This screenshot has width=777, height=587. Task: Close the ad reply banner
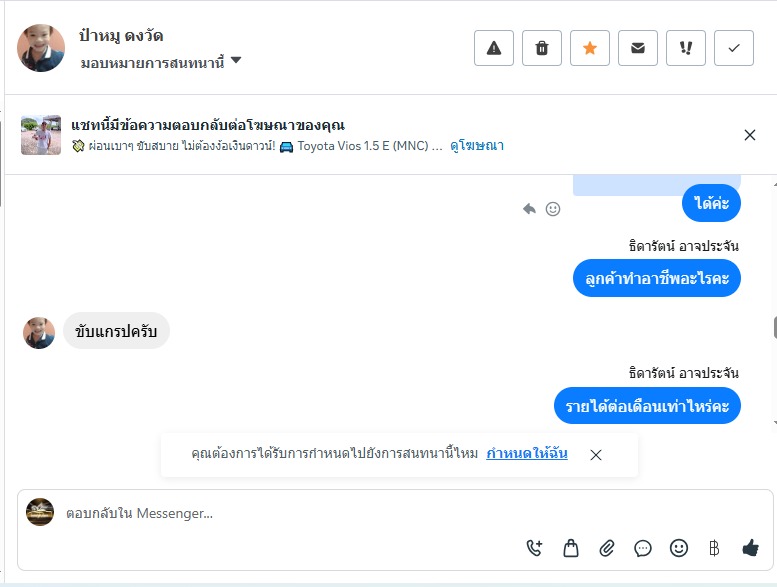750,135
